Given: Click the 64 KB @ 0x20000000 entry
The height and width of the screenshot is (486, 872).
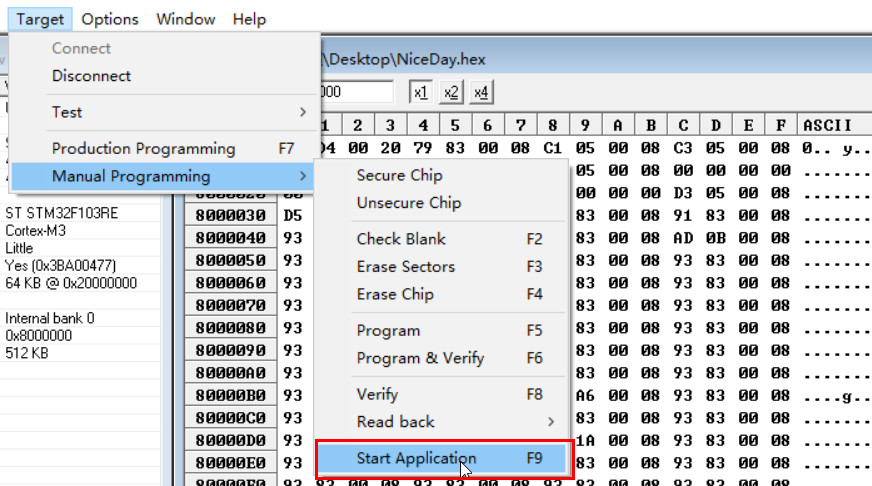Looking at the screenshot, I should click(71, 283).
